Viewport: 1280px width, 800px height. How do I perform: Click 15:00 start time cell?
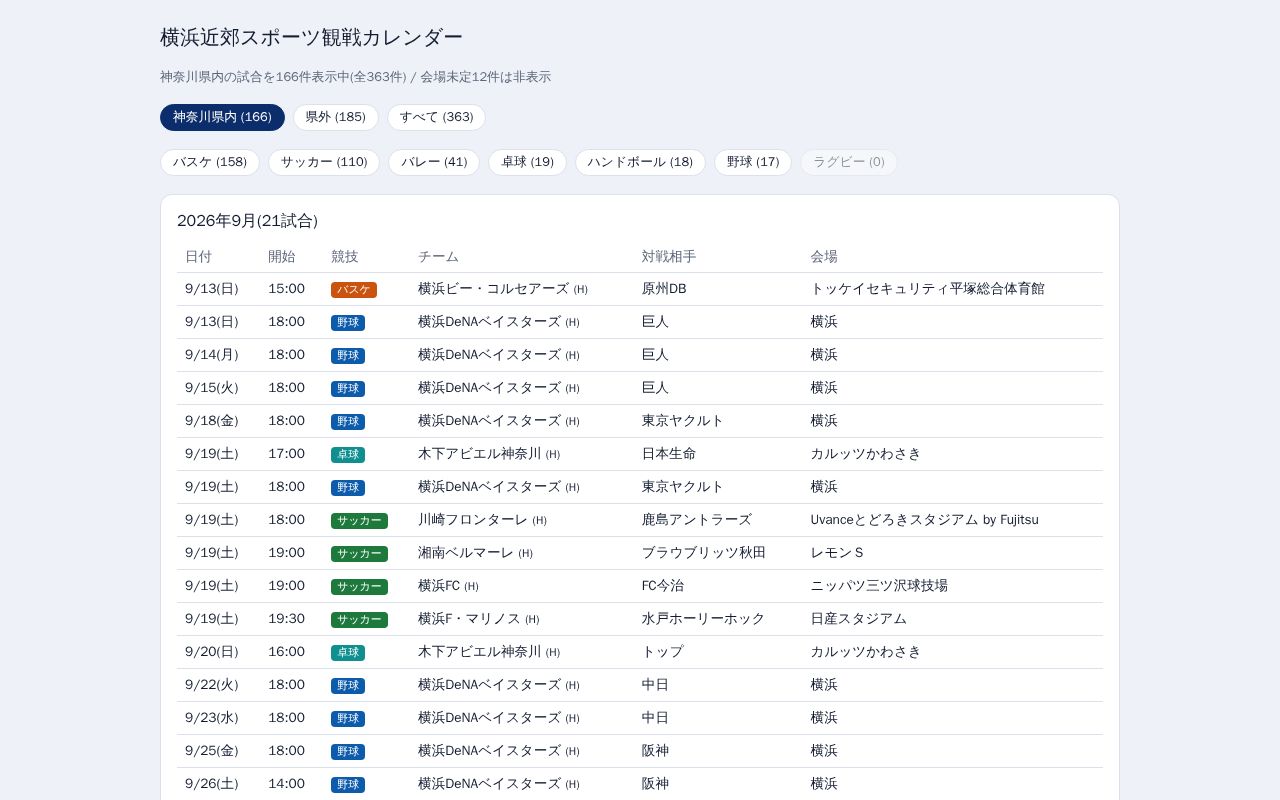[x=286, y=289]
